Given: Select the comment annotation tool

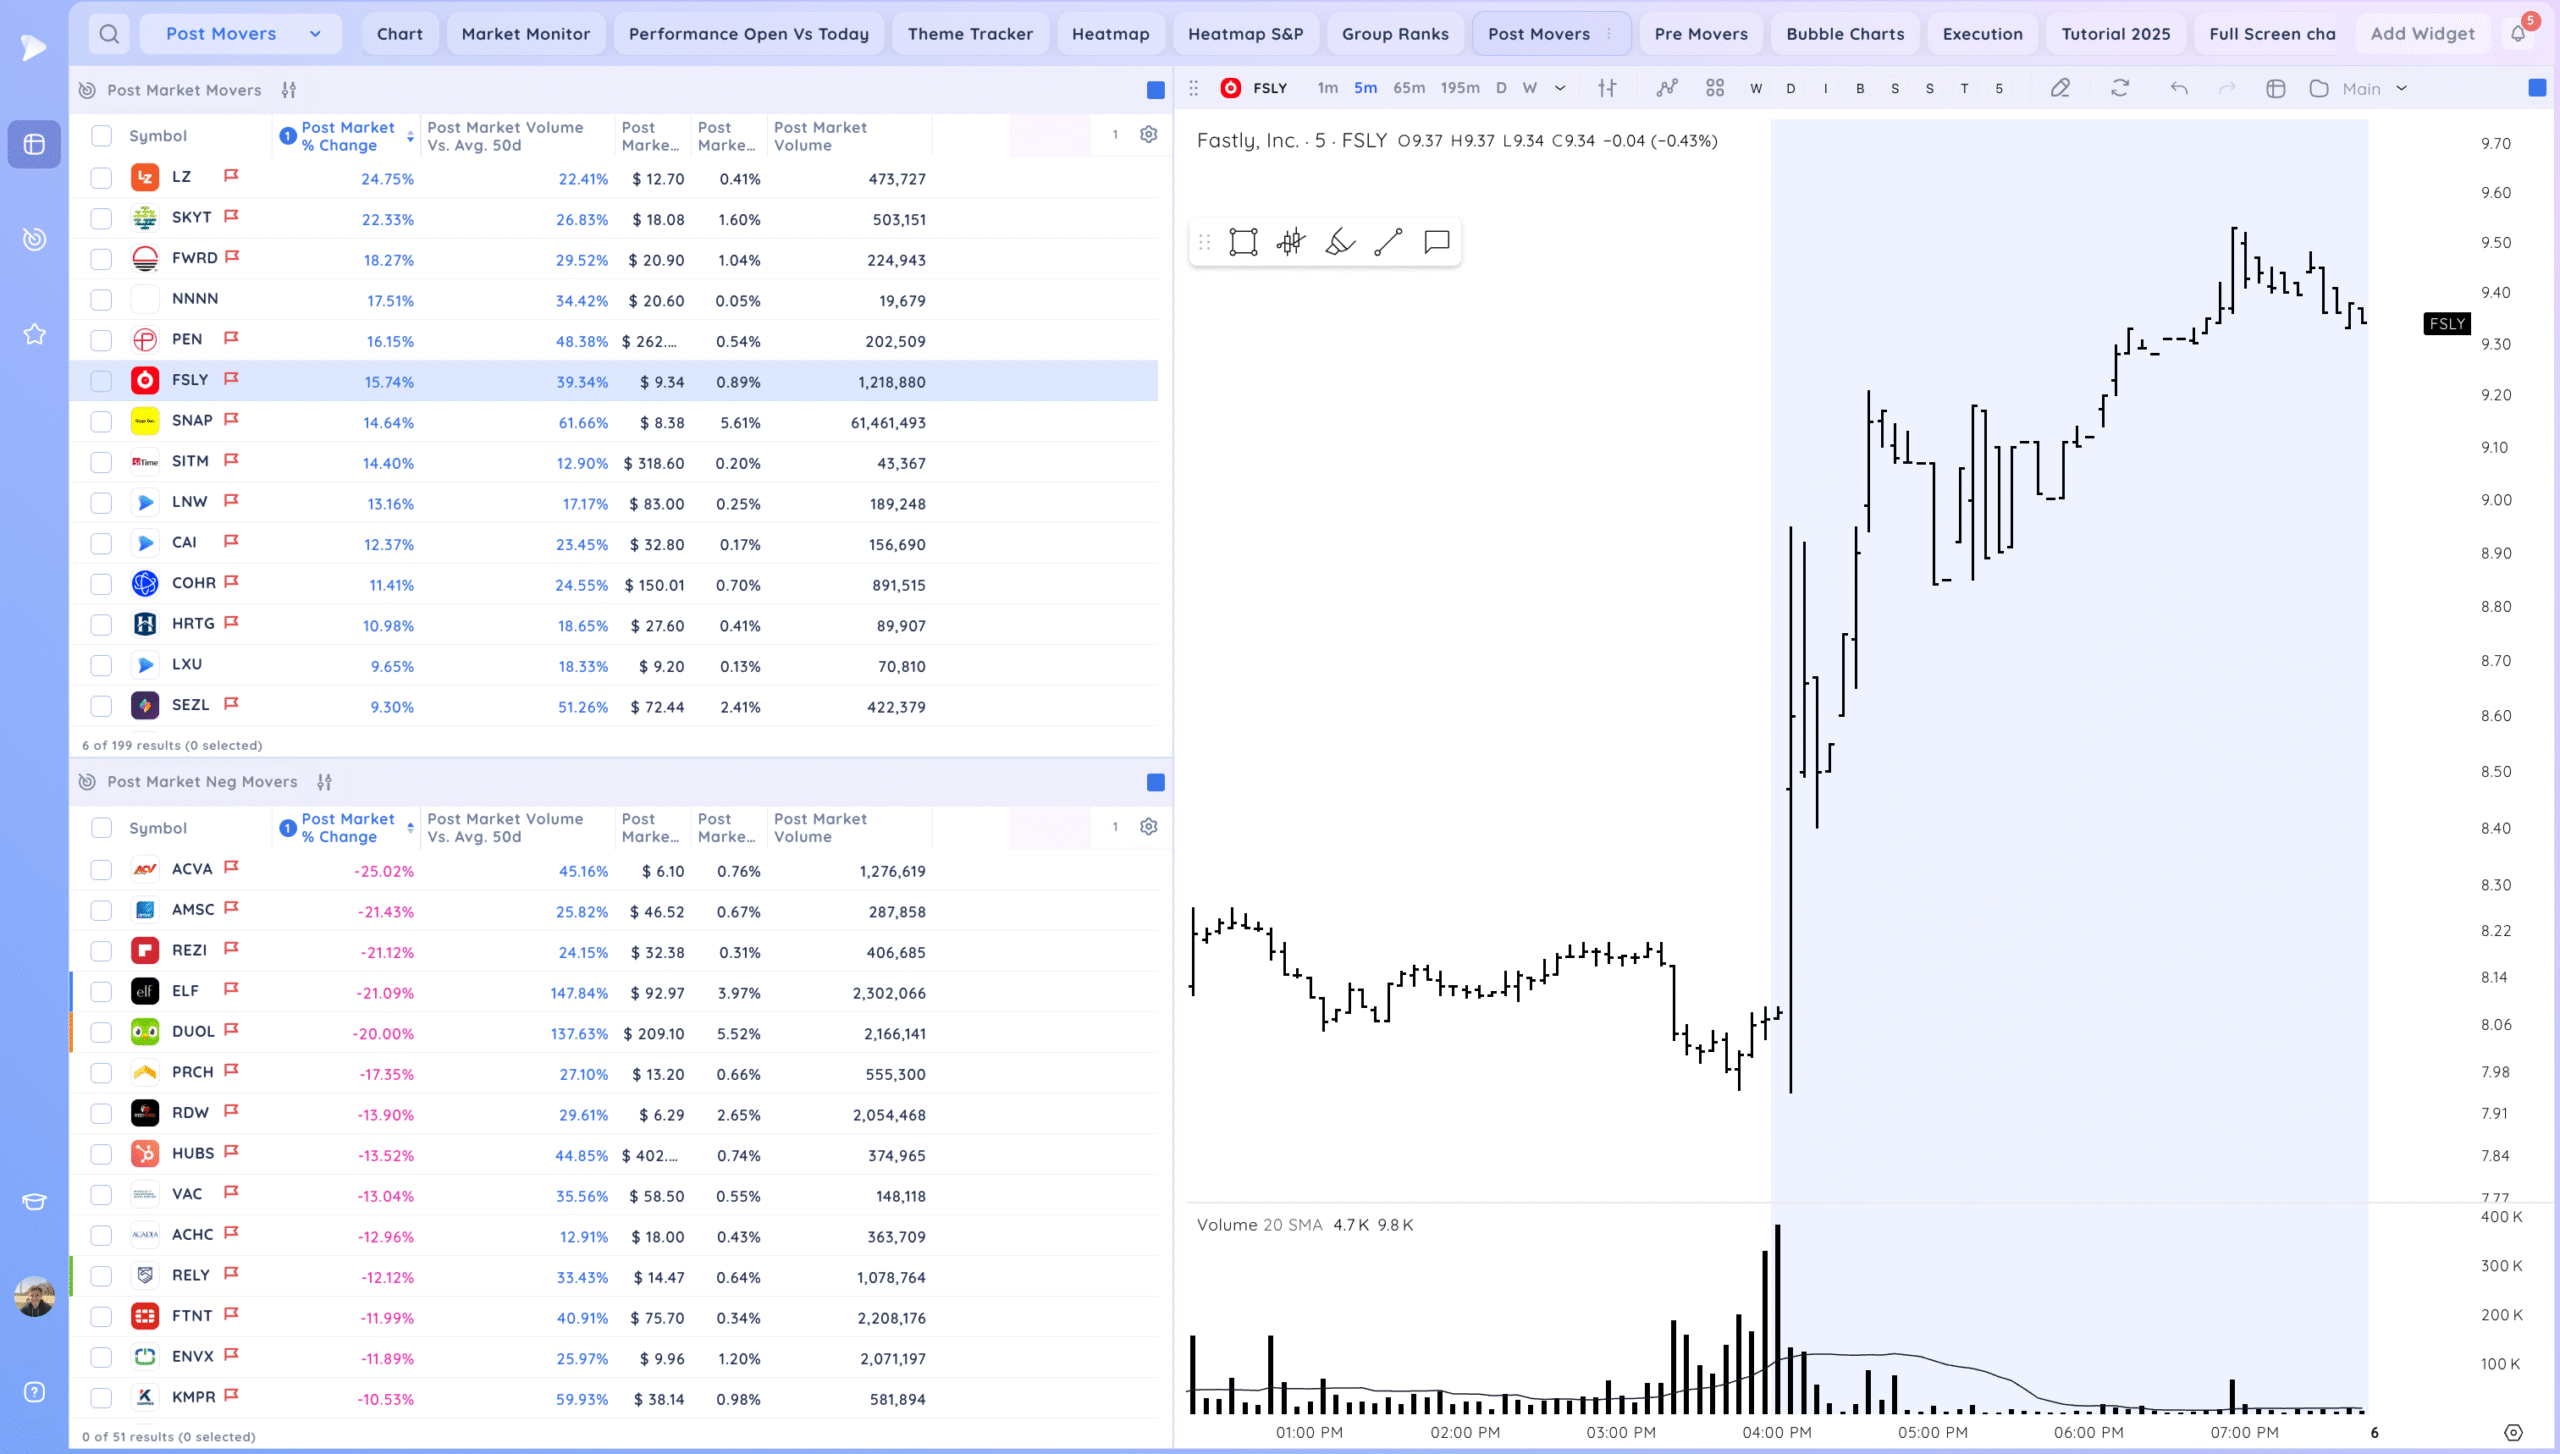Looking at the screenshot, I should [1436, 242].
